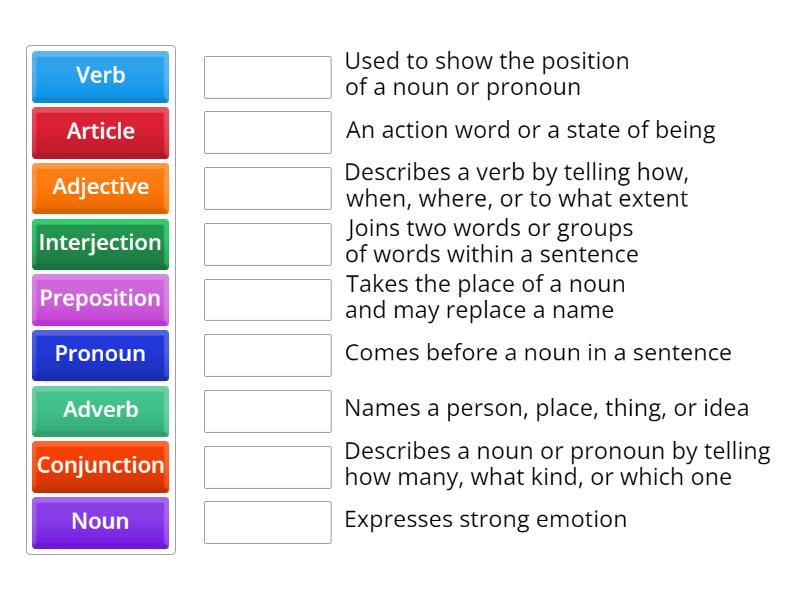Choose the Interjection tile
800x600 pixels.
tap(100, 244)
